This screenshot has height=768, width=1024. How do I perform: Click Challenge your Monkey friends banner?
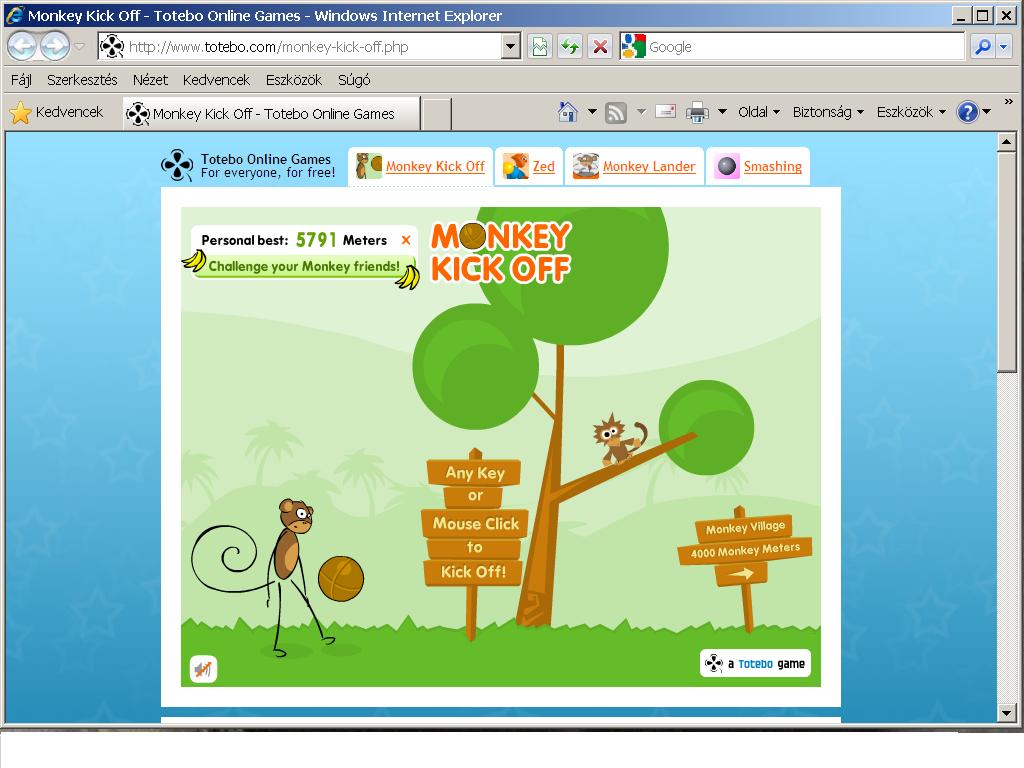(x=303, y=266)
